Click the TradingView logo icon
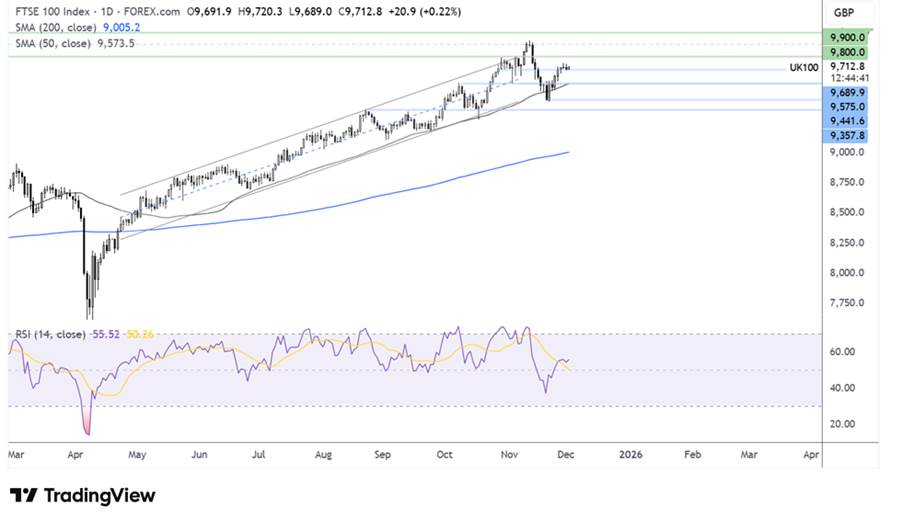 pyautogui.click(x=22, y=496)
